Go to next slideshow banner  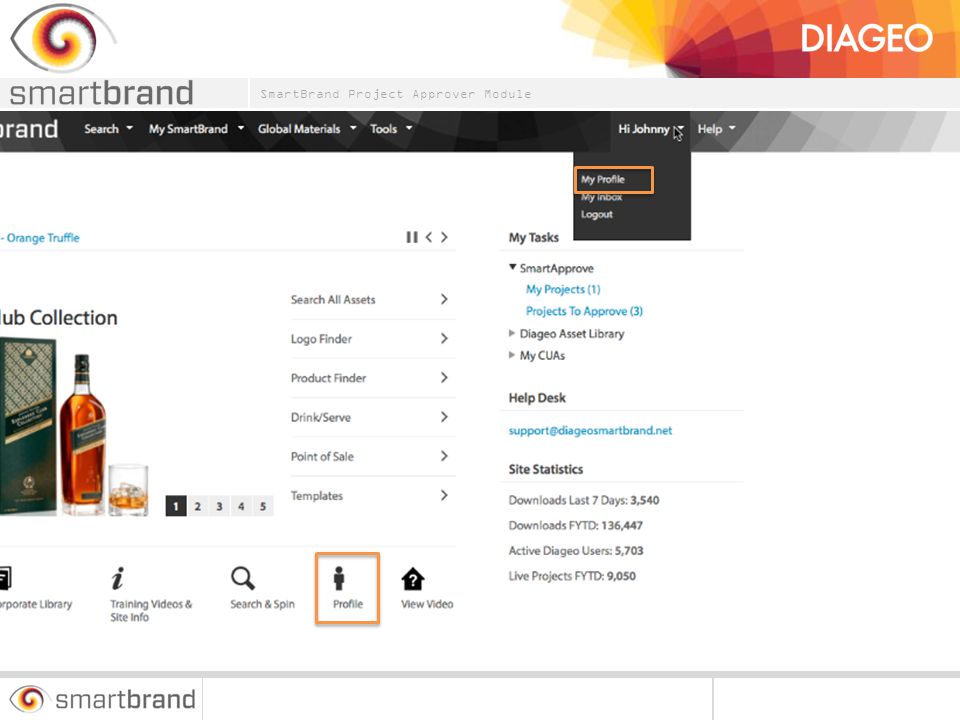(444, 237)
